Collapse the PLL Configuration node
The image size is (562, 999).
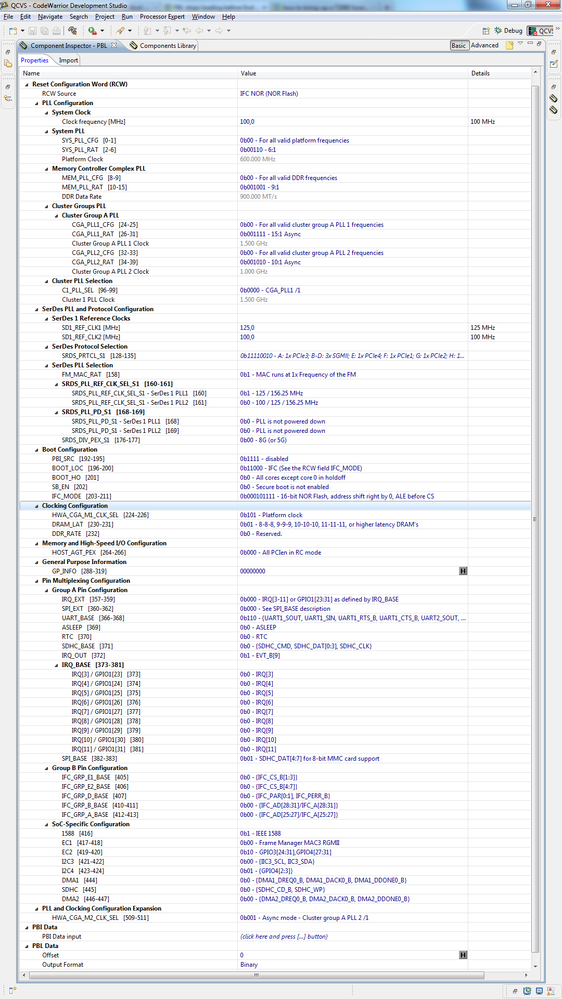click(36, 103)
